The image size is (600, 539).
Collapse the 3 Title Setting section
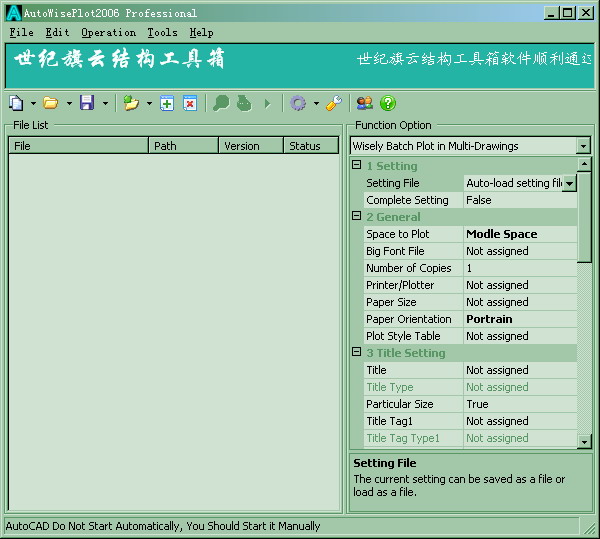tap(356, 352)
